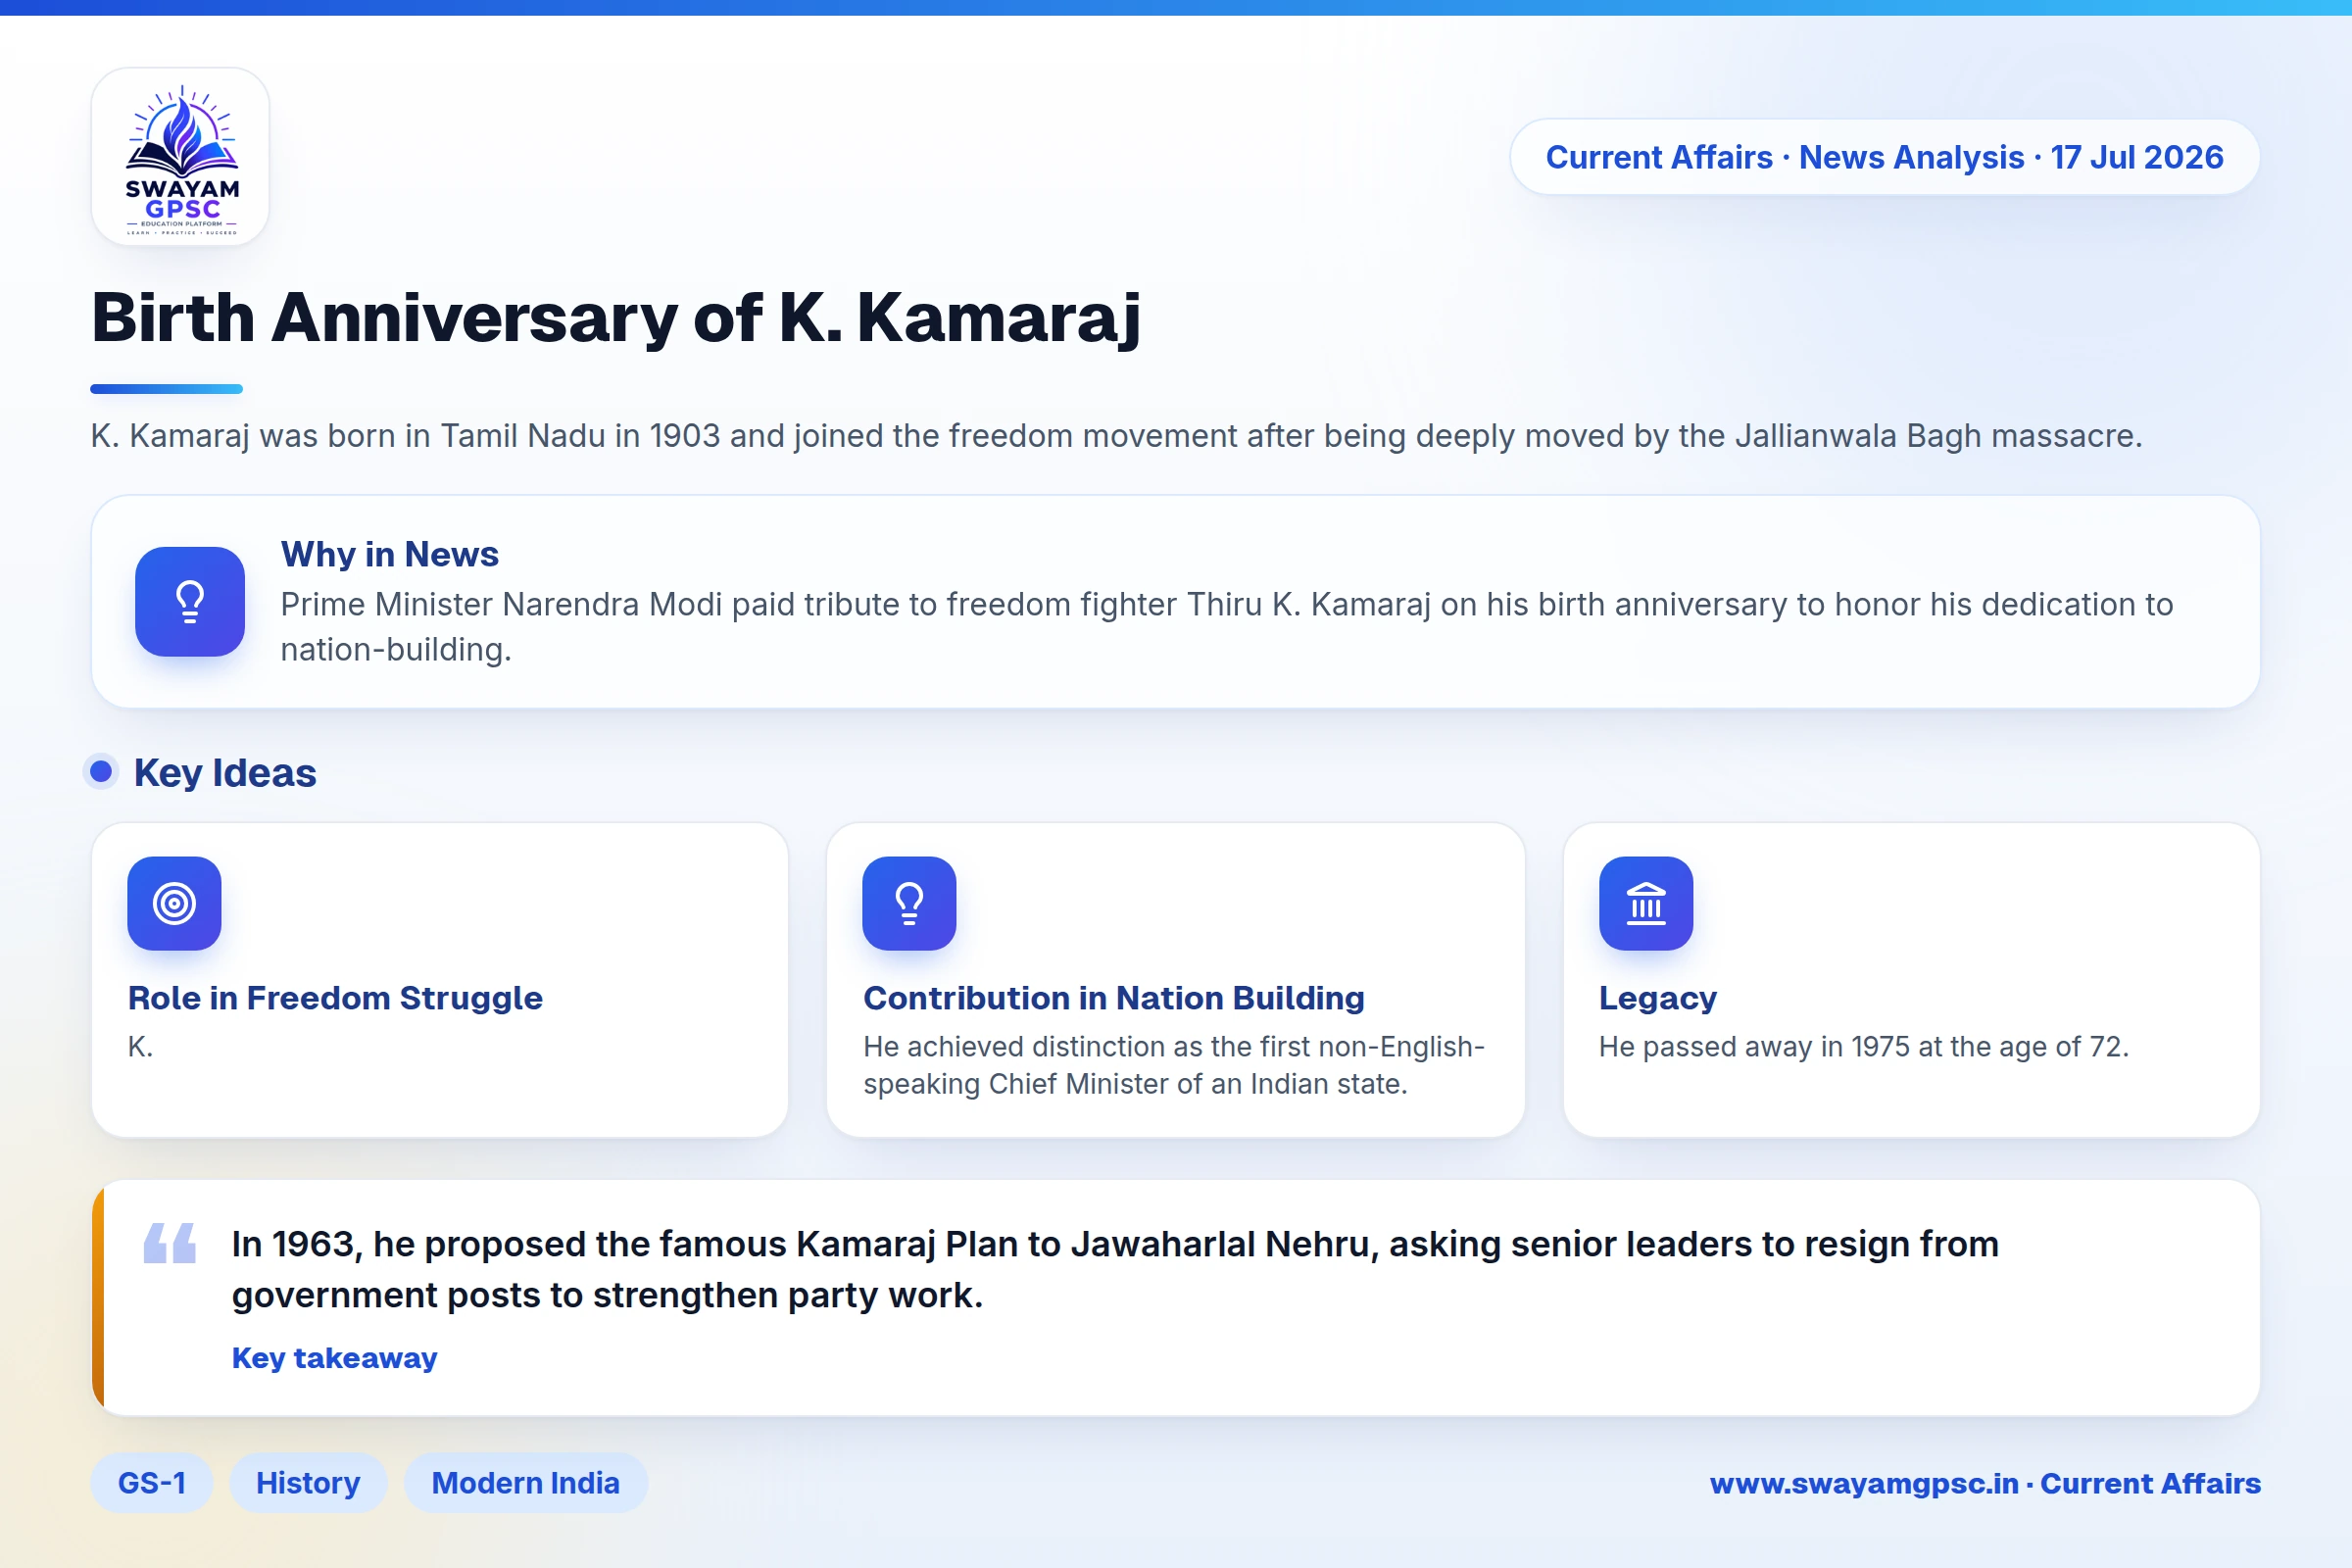Click the Birth Anniversary of K. Kamaraj headline

coord(616,318)
